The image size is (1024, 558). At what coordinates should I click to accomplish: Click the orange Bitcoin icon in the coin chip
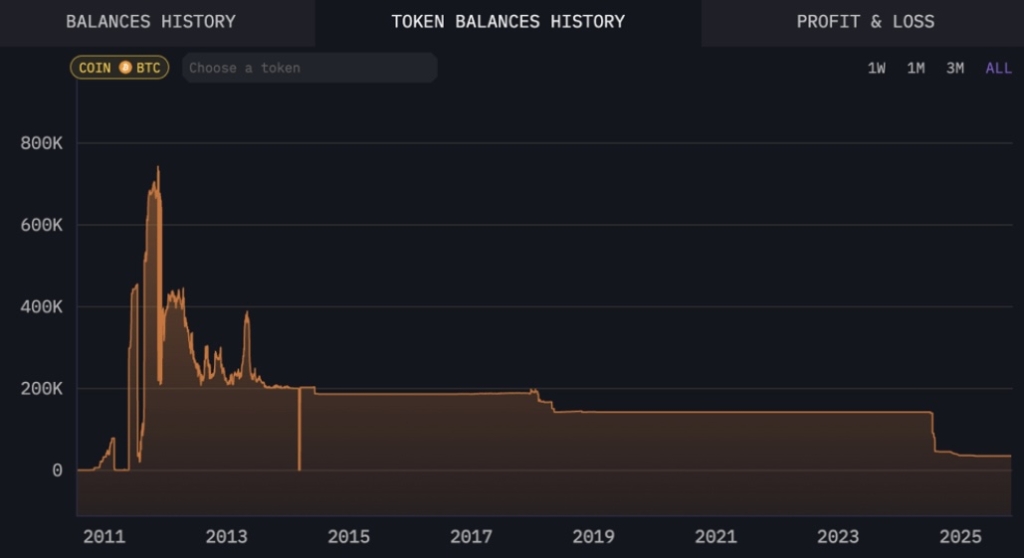(125, 68)
